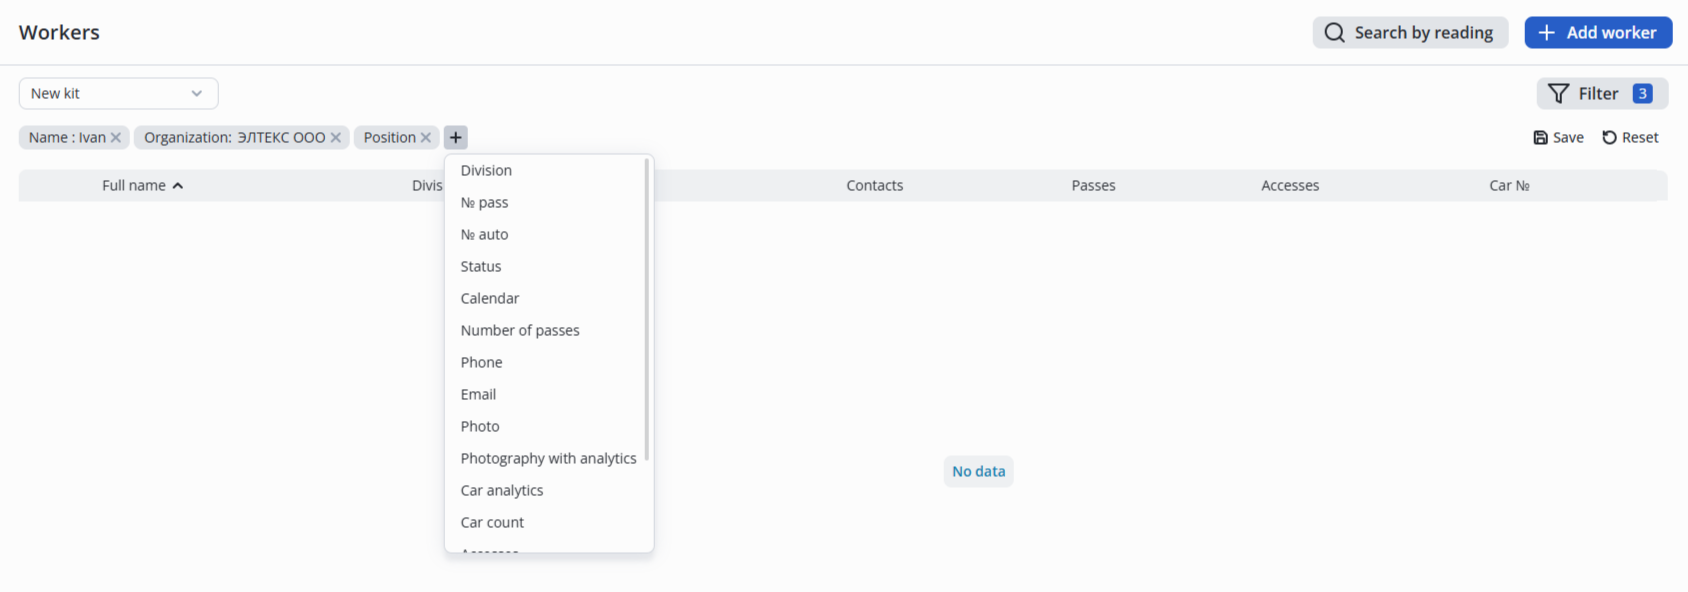Click the Accesses column header
The image size is (1688, 592).
click(x=1290, y=186)
